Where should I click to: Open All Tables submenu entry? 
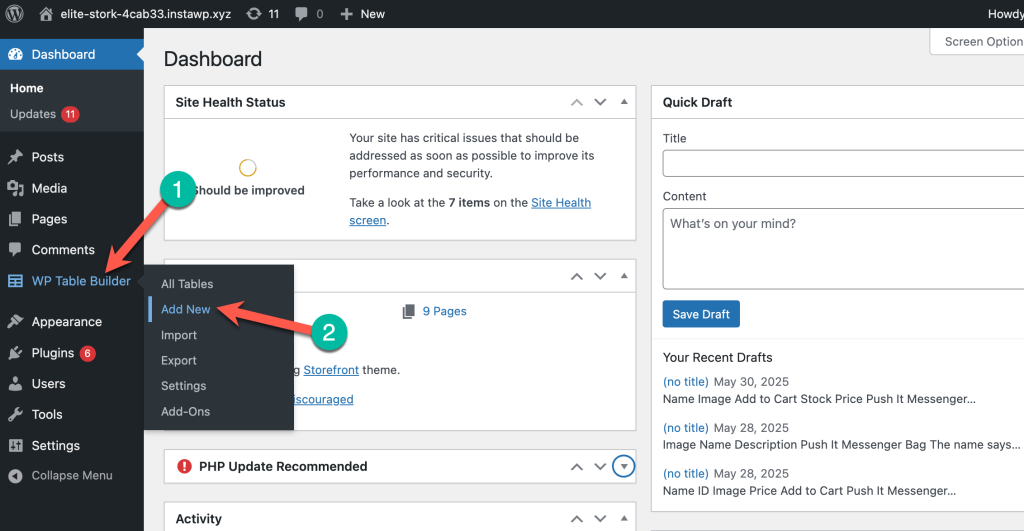[187, 284]
